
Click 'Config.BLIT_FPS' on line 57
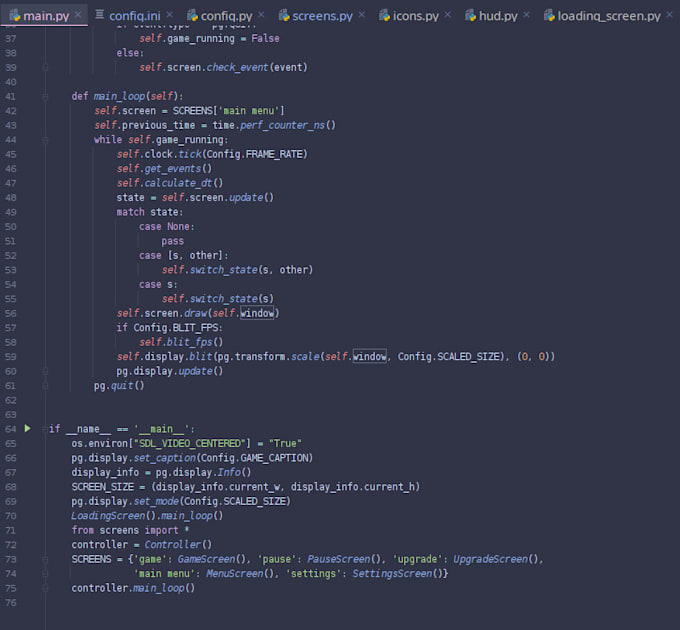tap(175, 328)
